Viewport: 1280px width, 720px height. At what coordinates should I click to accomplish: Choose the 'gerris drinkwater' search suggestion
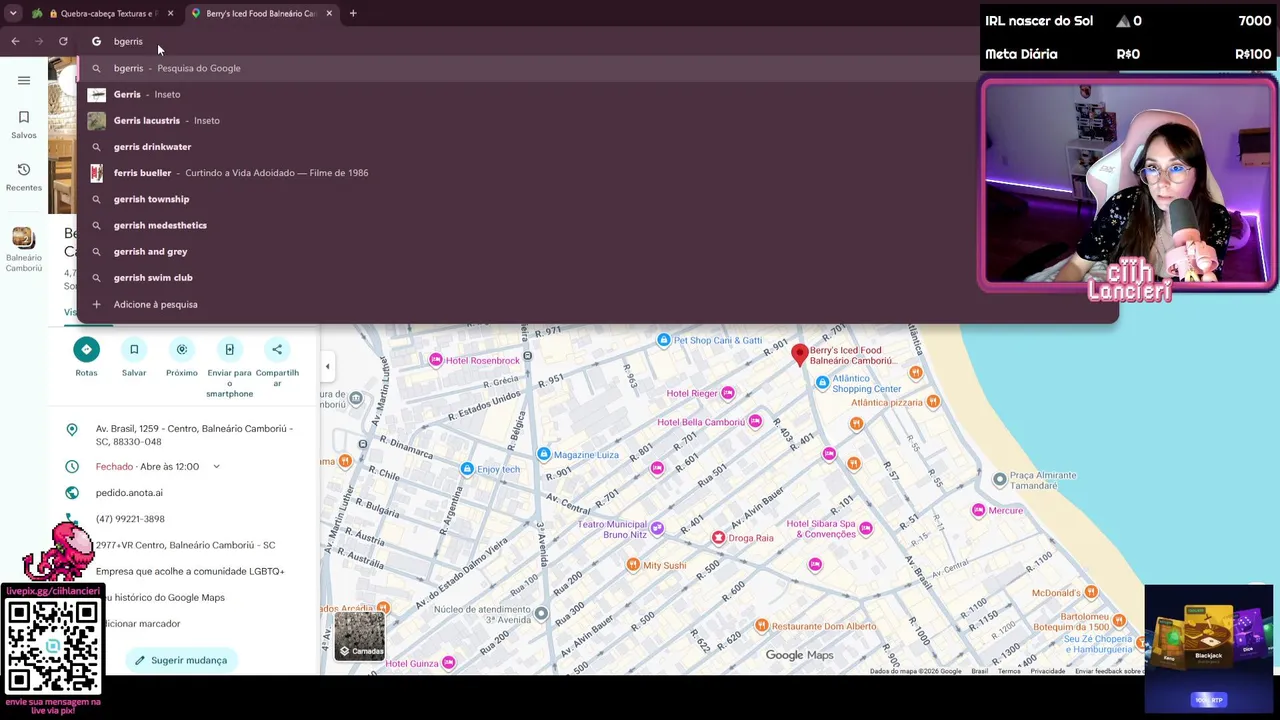(x=597, y=147)
